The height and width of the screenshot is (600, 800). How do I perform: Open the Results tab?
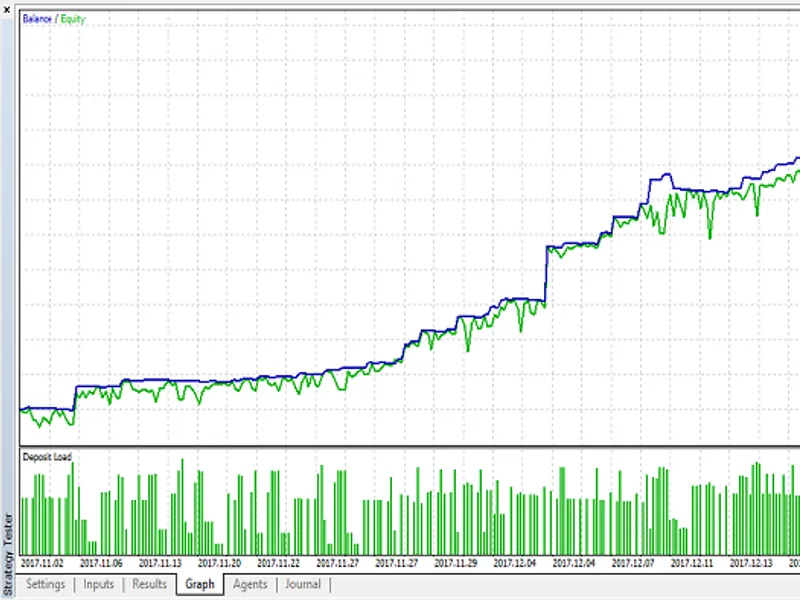[x=149, y=584]
